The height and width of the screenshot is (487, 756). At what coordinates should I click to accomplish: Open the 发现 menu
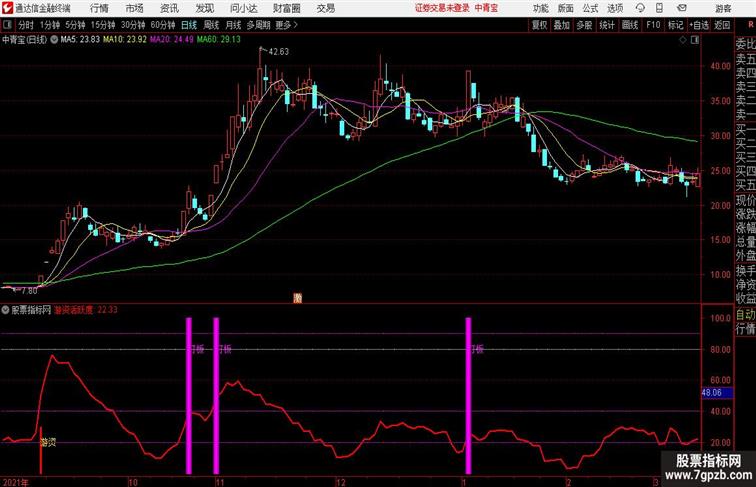[204, 8]
